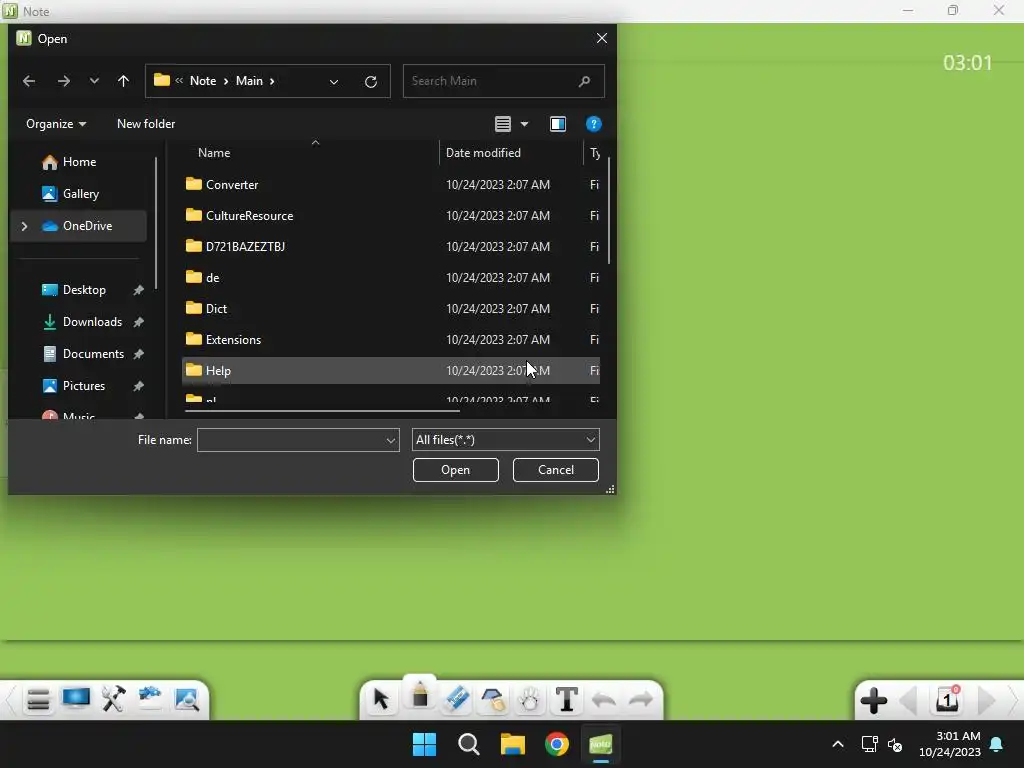
Task: Select the Text tool
Action: [x=567, y=699]
